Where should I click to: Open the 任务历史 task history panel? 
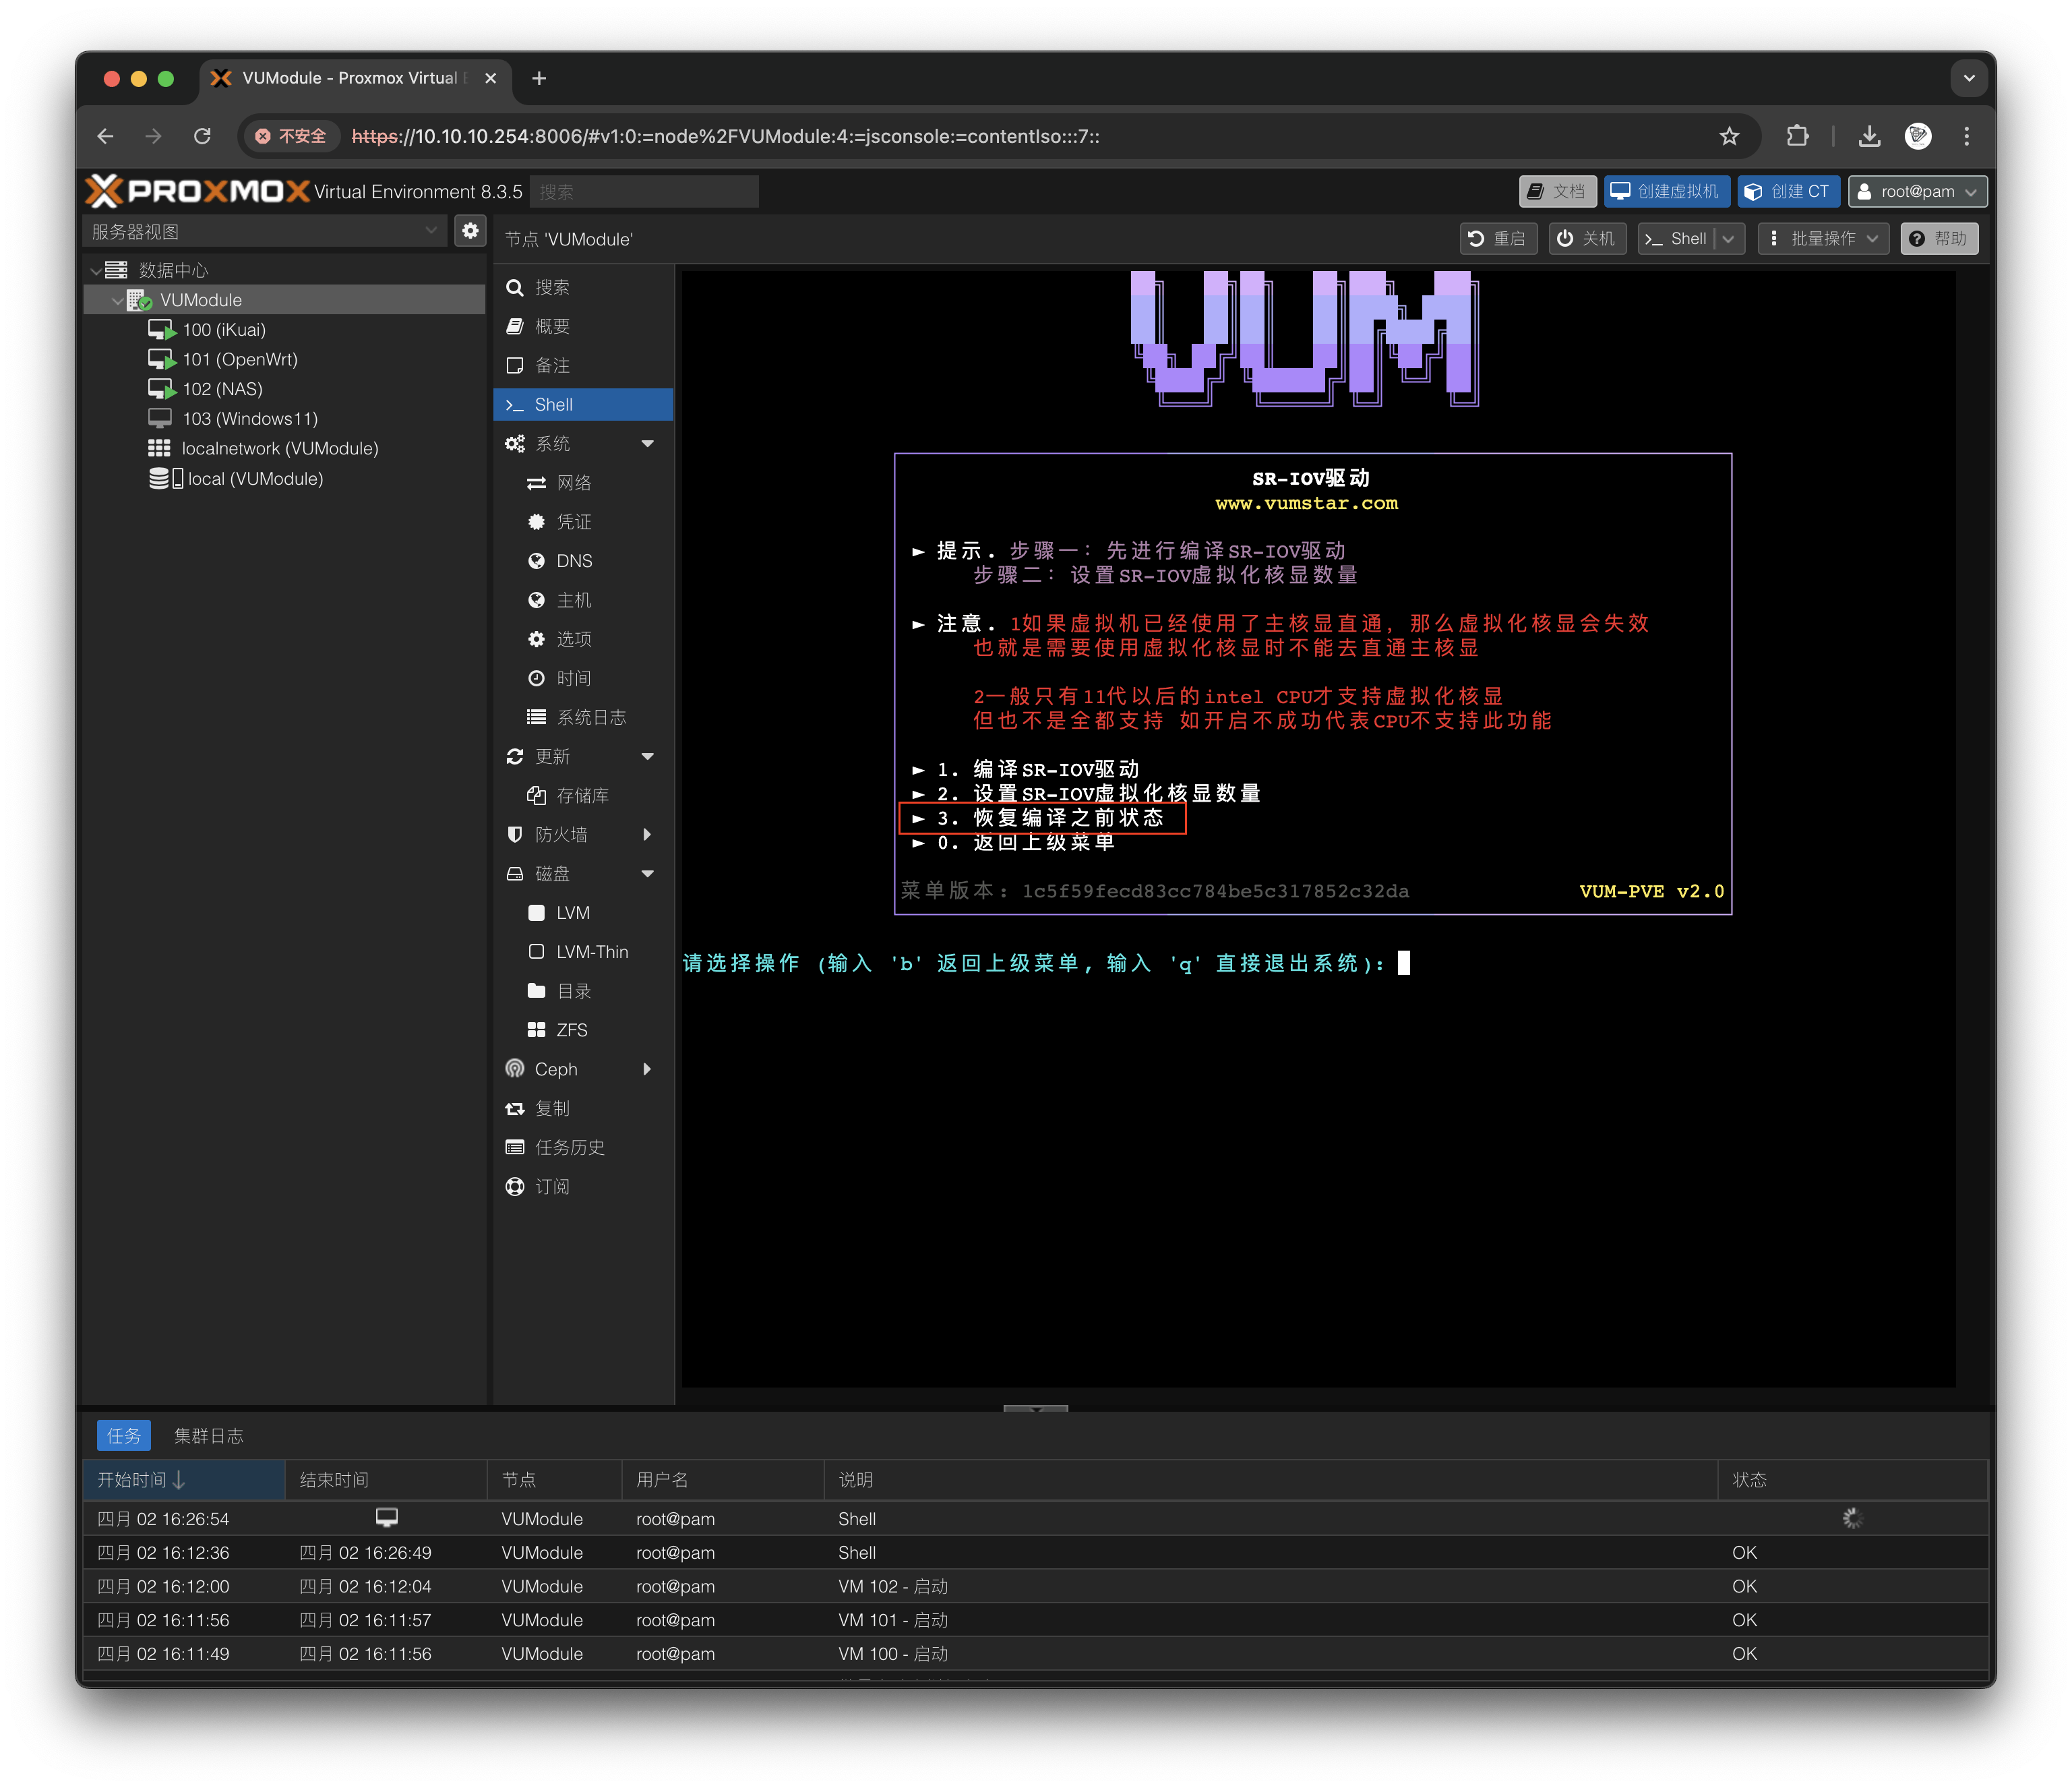click(x=570, y=1147)
